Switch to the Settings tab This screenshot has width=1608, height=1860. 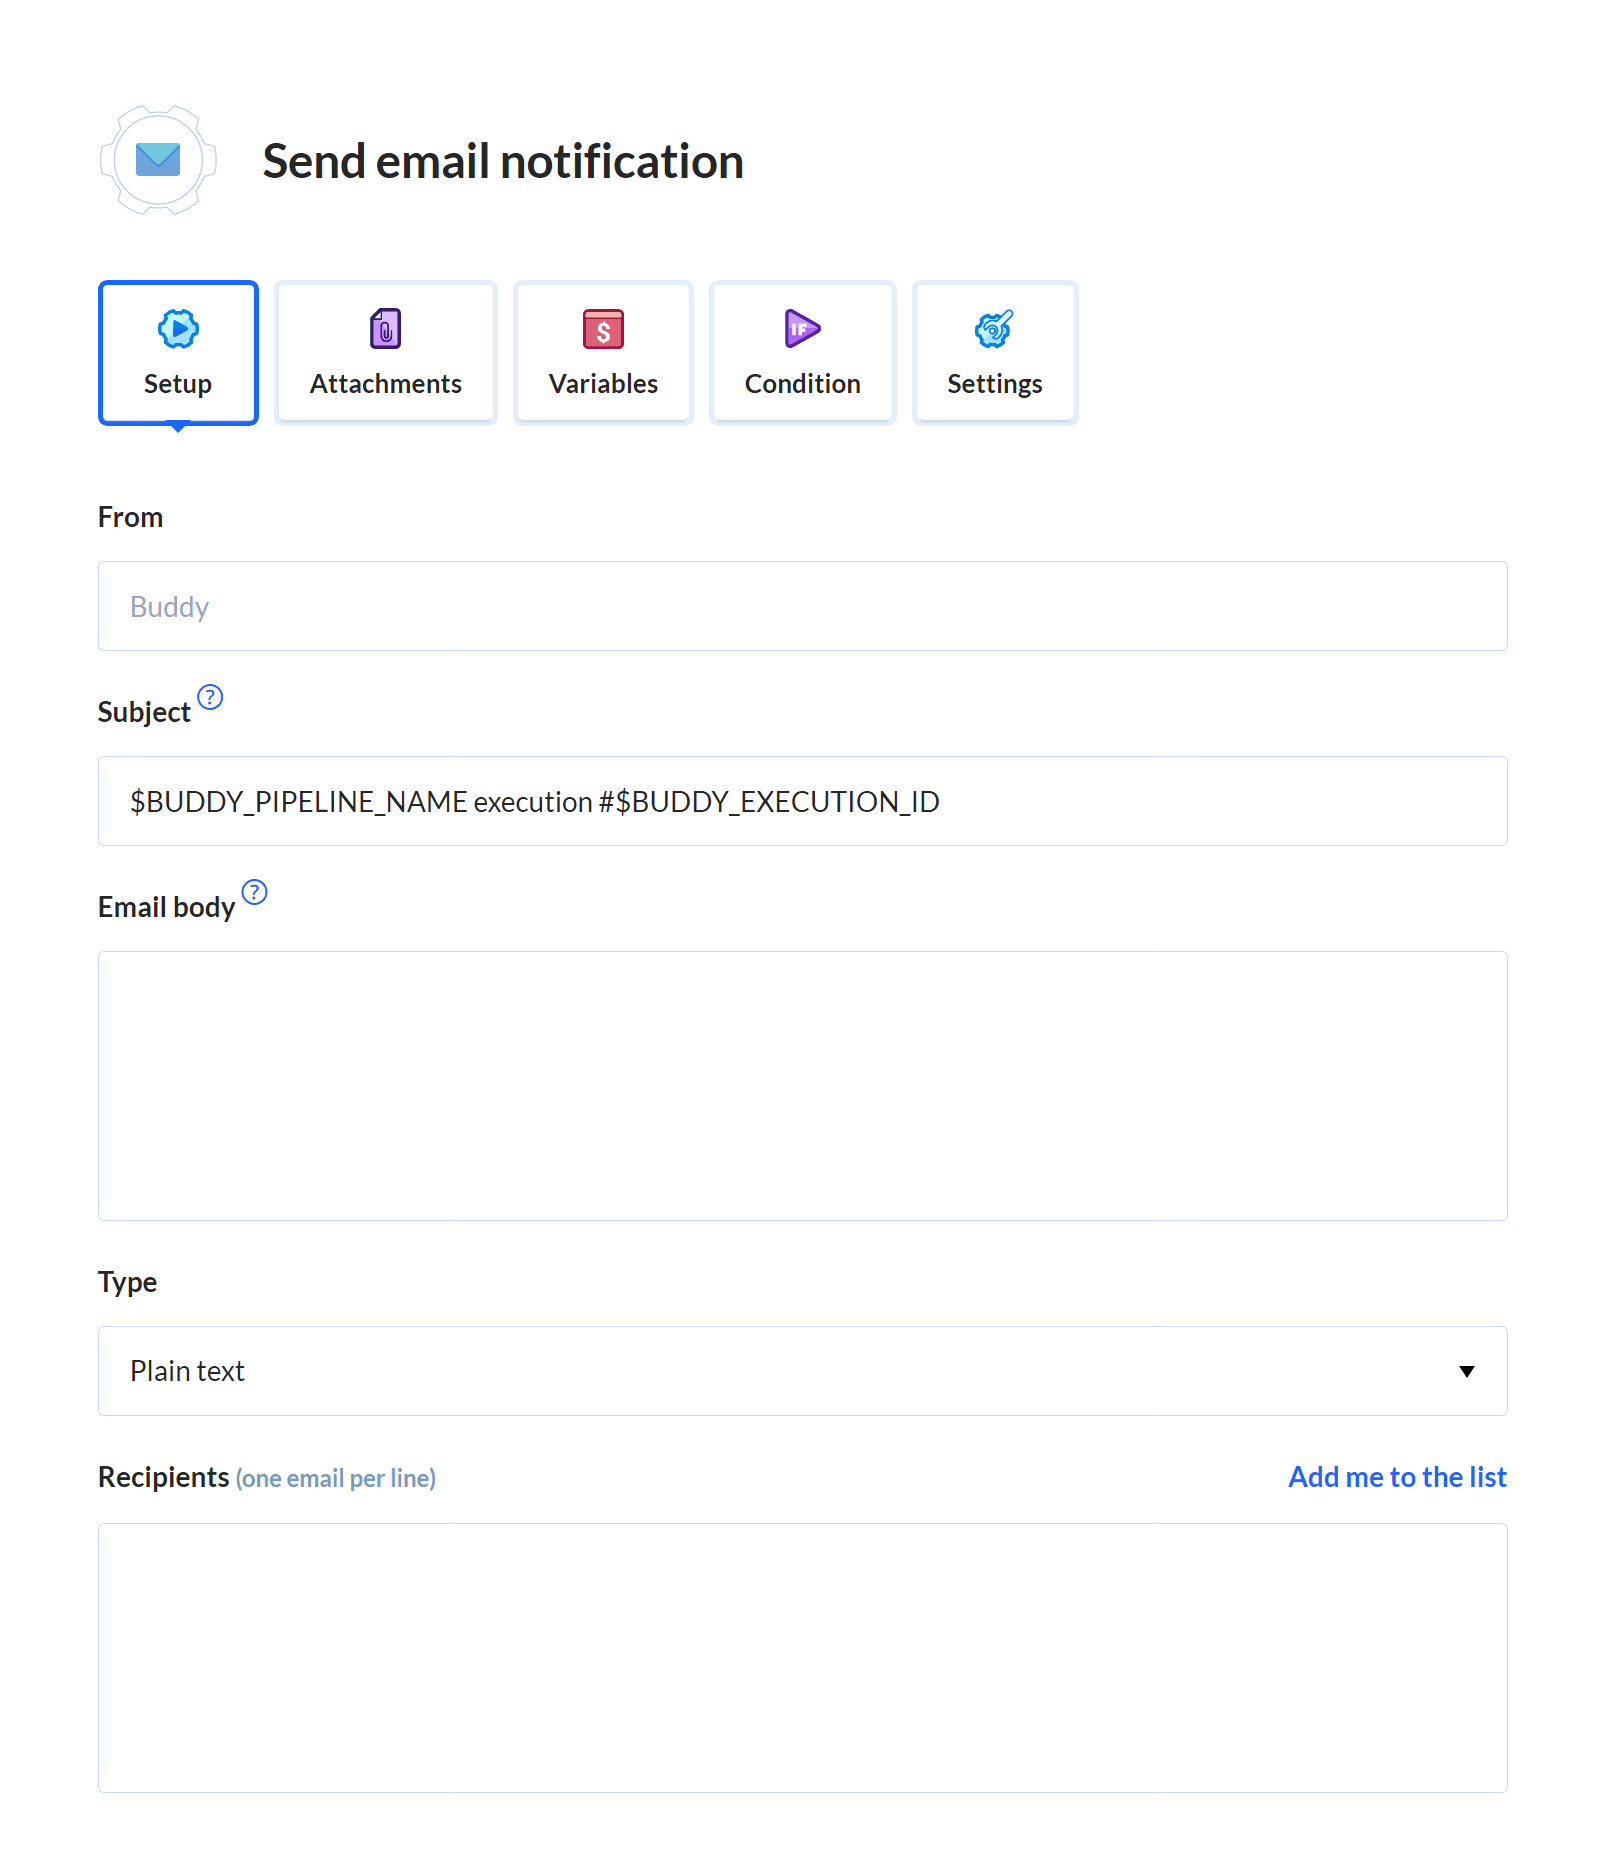pyautogui.click(x=994, y=352)
